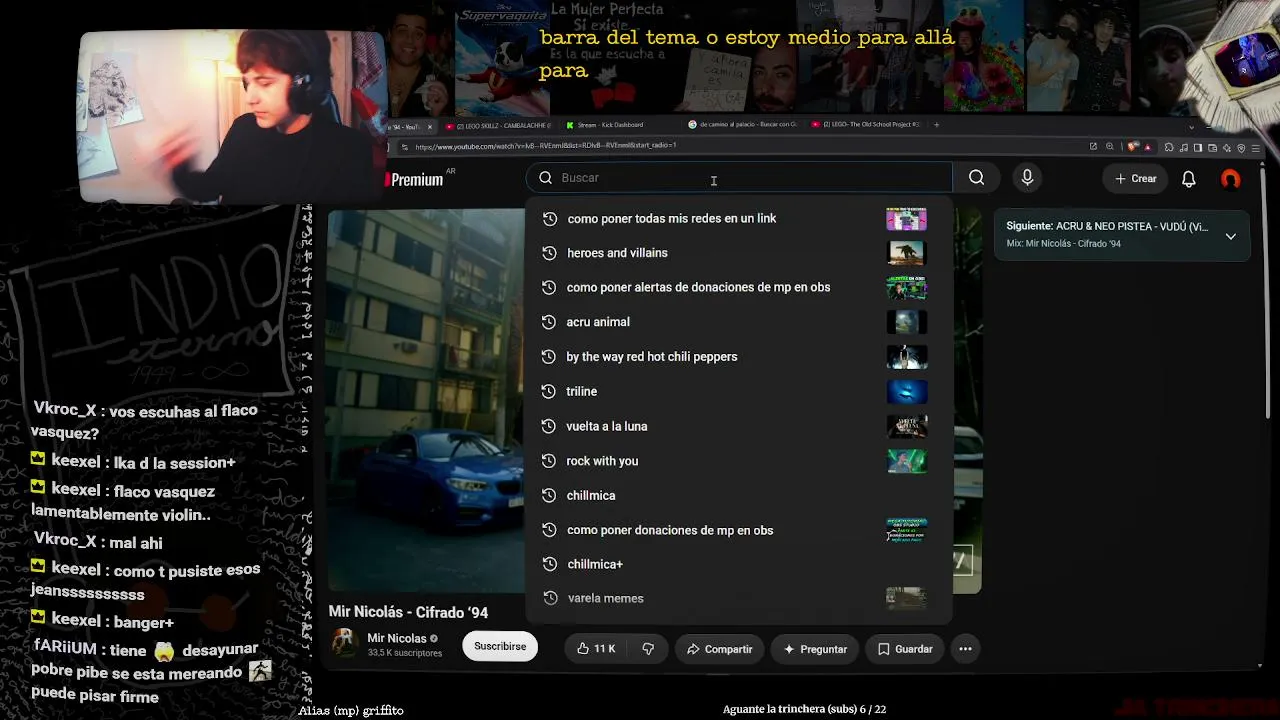Click the magnifier search button on YouTube

976,178
